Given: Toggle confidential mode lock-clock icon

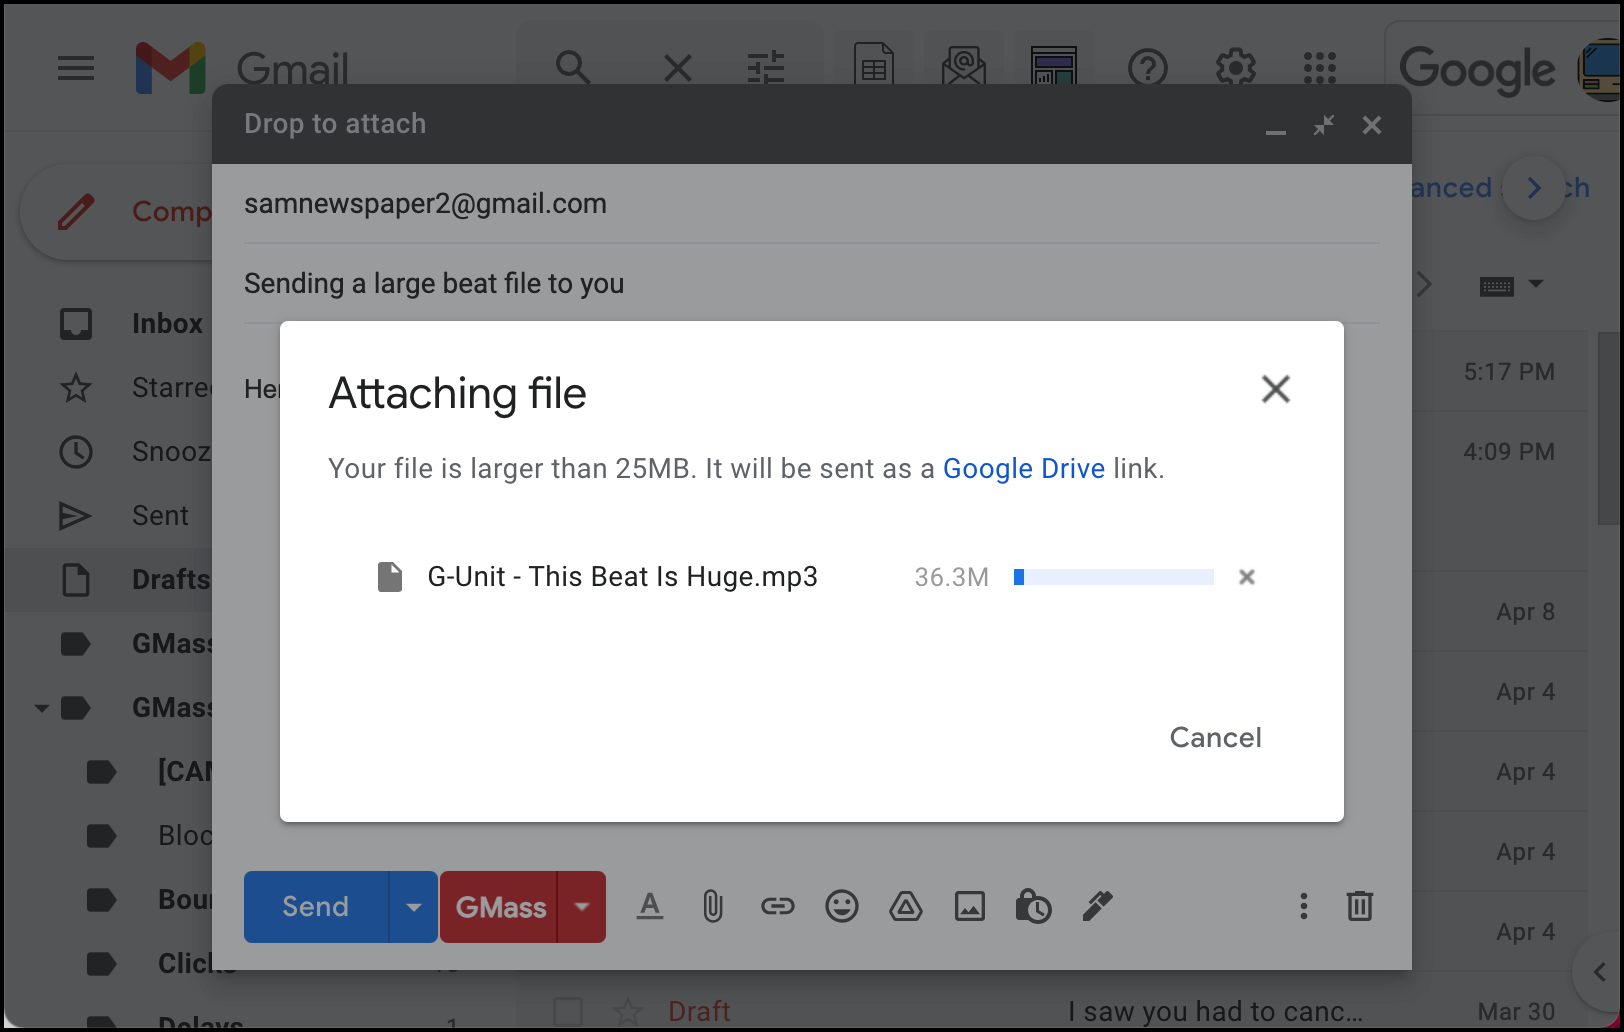Looking at the screenshot, I should (x=1033, y=907).
